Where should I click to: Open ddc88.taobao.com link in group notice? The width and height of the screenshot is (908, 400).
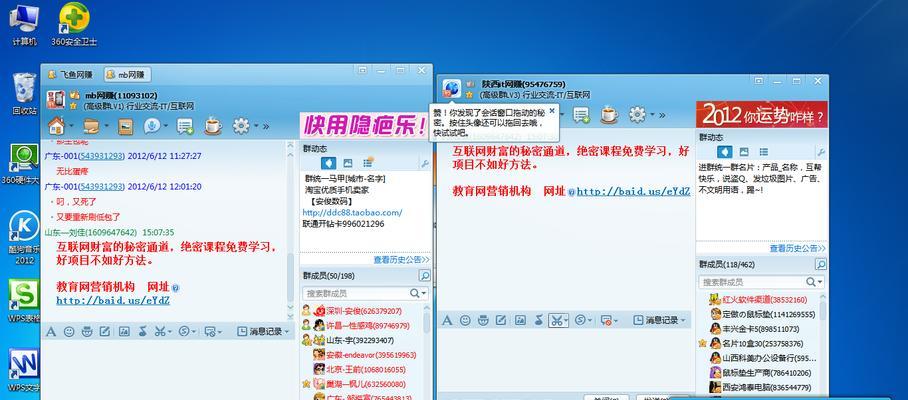pos(352,212)
